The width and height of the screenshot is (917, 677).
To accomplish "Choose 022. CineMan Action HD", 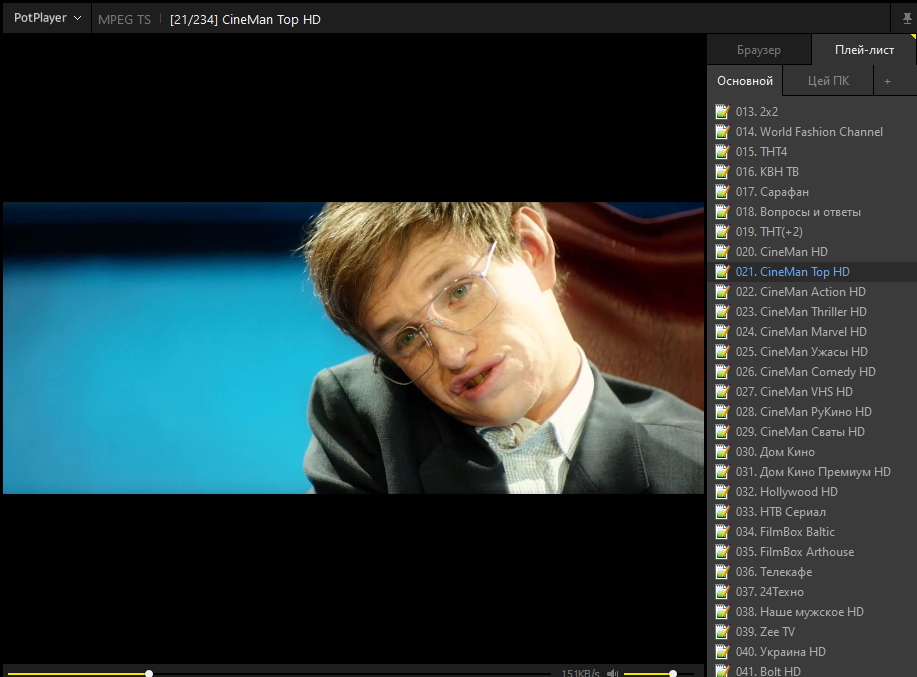I will click(812, 292).
